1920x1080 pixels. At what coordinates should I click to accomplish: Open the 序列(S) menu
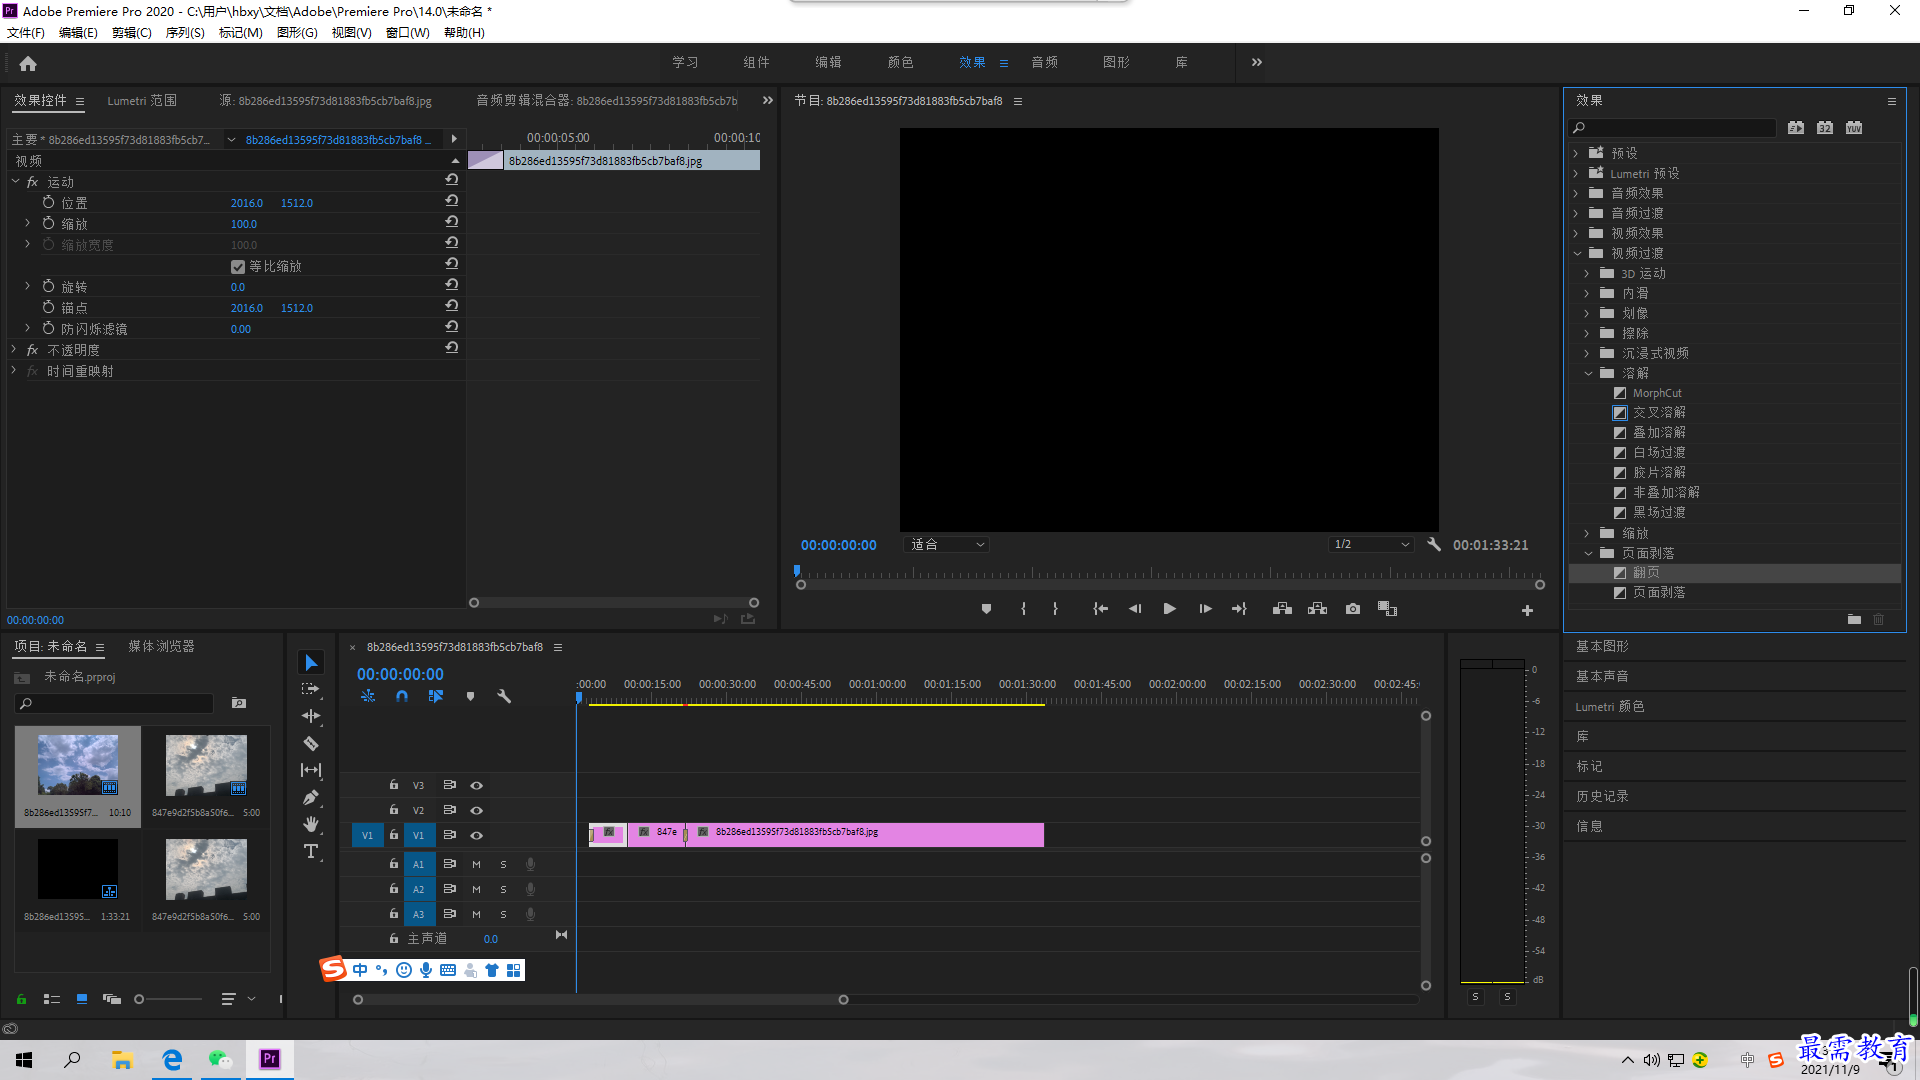tap(185, 33)
